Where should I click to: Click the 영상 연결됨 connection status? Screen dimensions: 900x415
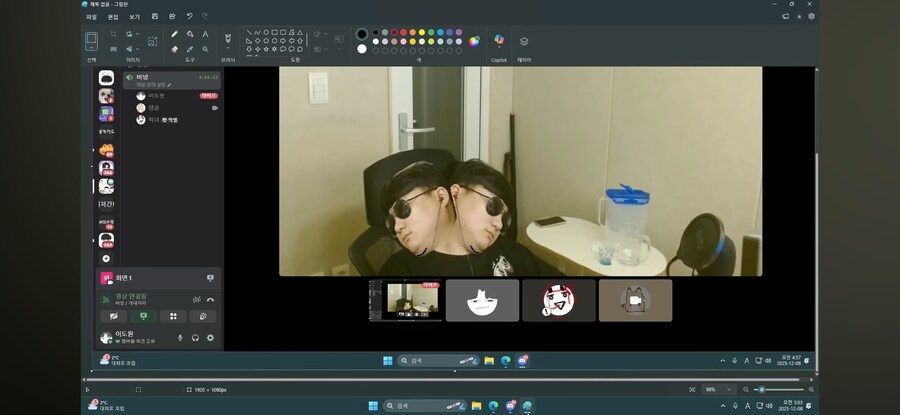click(x=129, y=296)
